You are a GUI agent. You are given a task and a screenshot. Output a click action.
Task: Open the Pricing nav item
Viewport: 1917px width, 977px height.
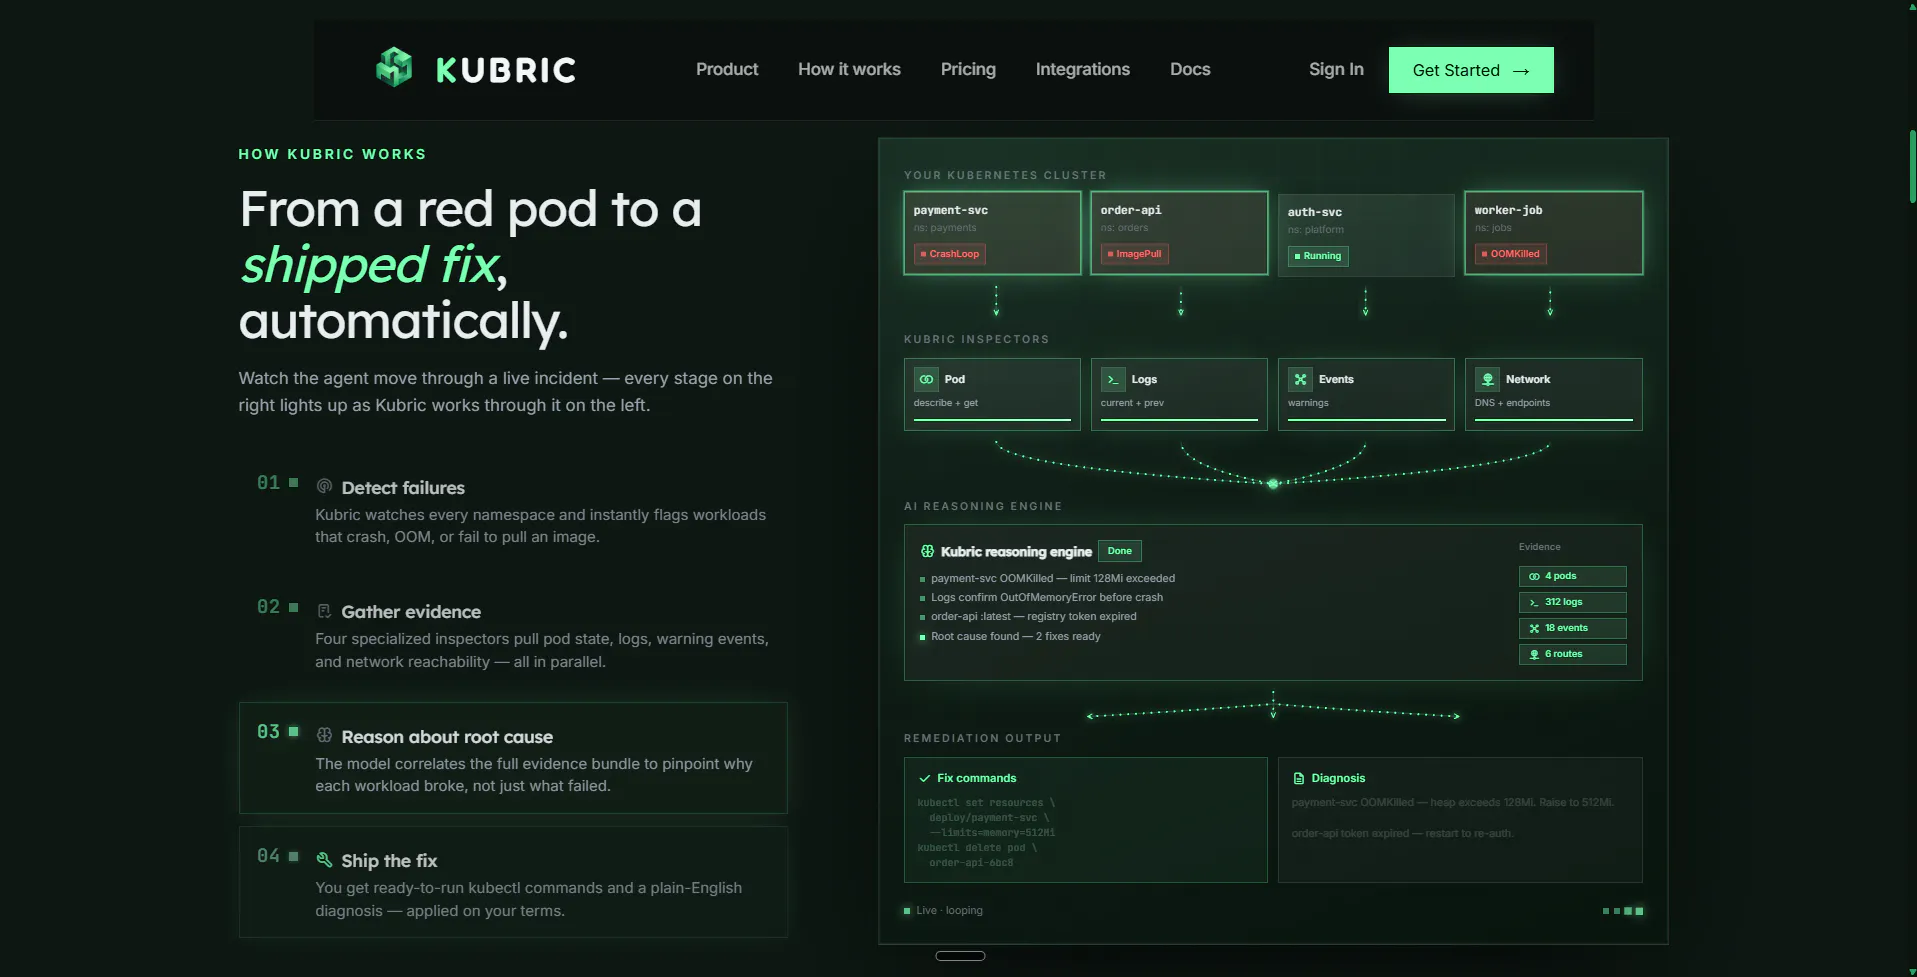coord(968,69)
